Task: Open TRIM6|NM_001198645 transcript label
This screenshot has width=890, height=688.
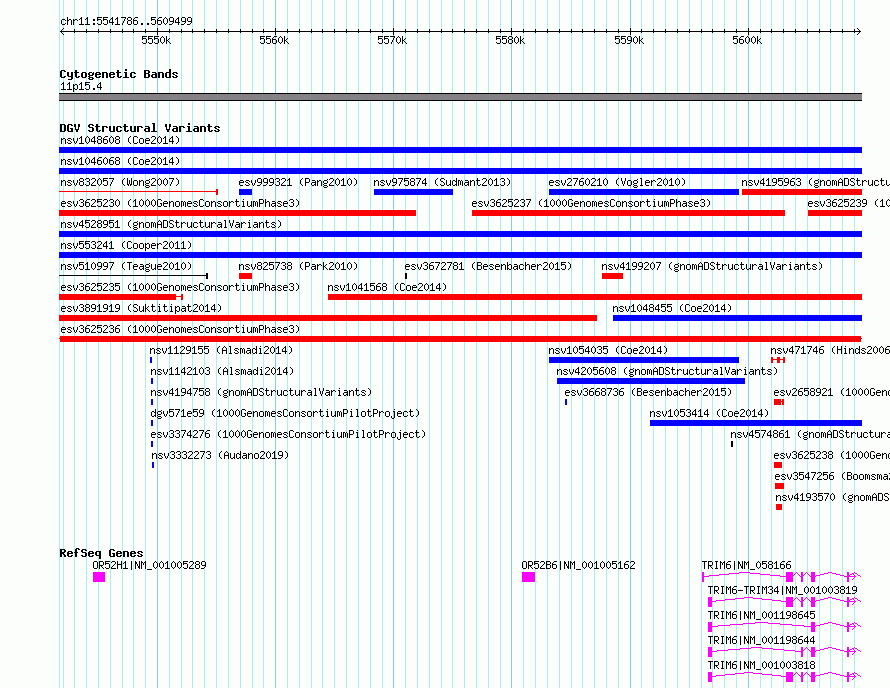Action: point(762,615)
